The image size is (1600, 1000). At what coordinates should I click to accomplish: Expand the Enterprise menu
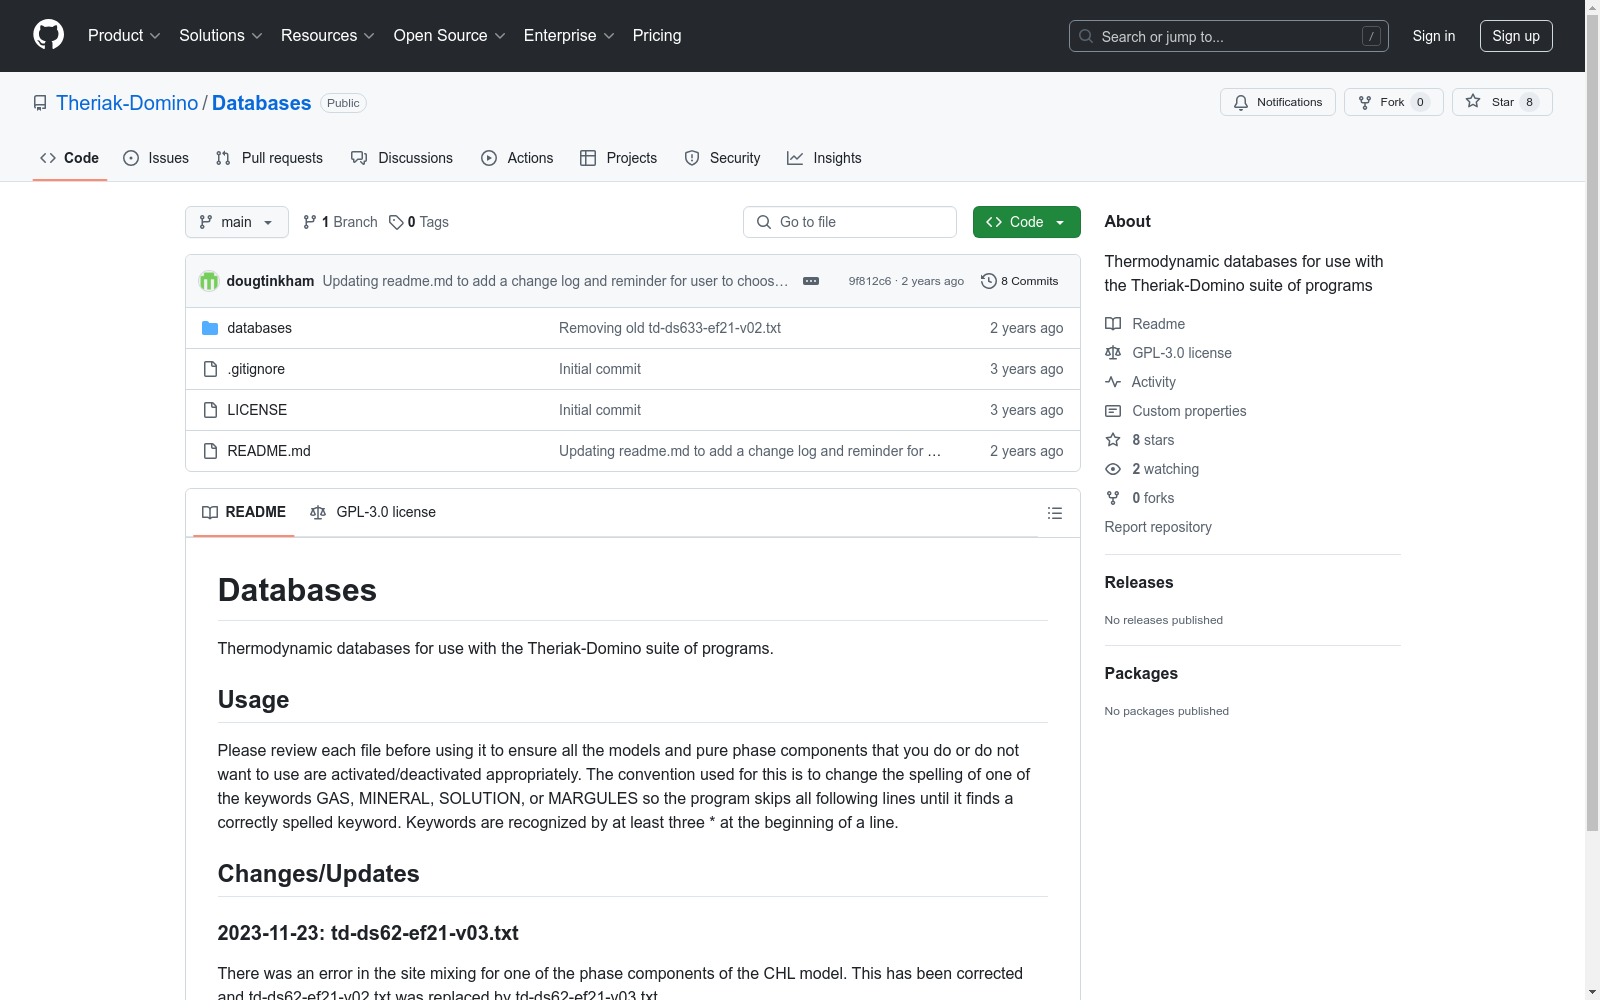[569, 35]
